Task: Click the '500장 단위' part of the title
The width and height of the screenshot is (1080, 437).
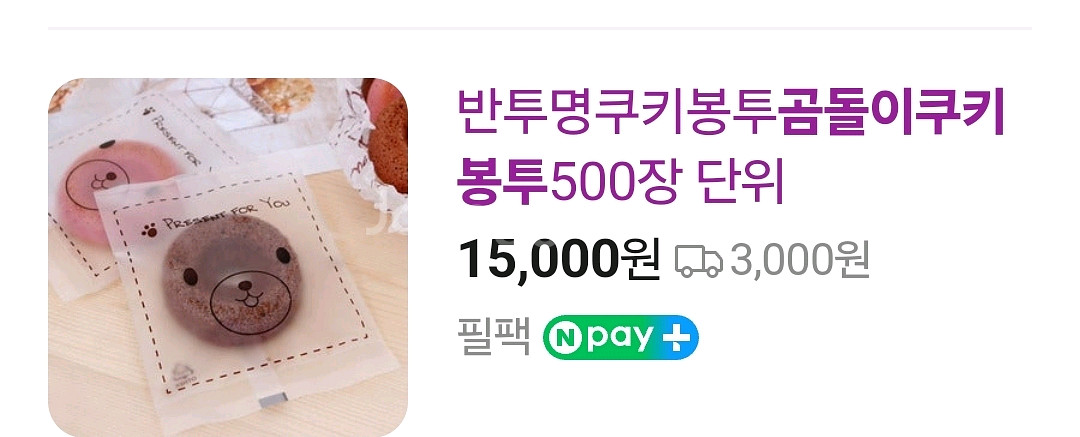Action: (x=667, y=183)
